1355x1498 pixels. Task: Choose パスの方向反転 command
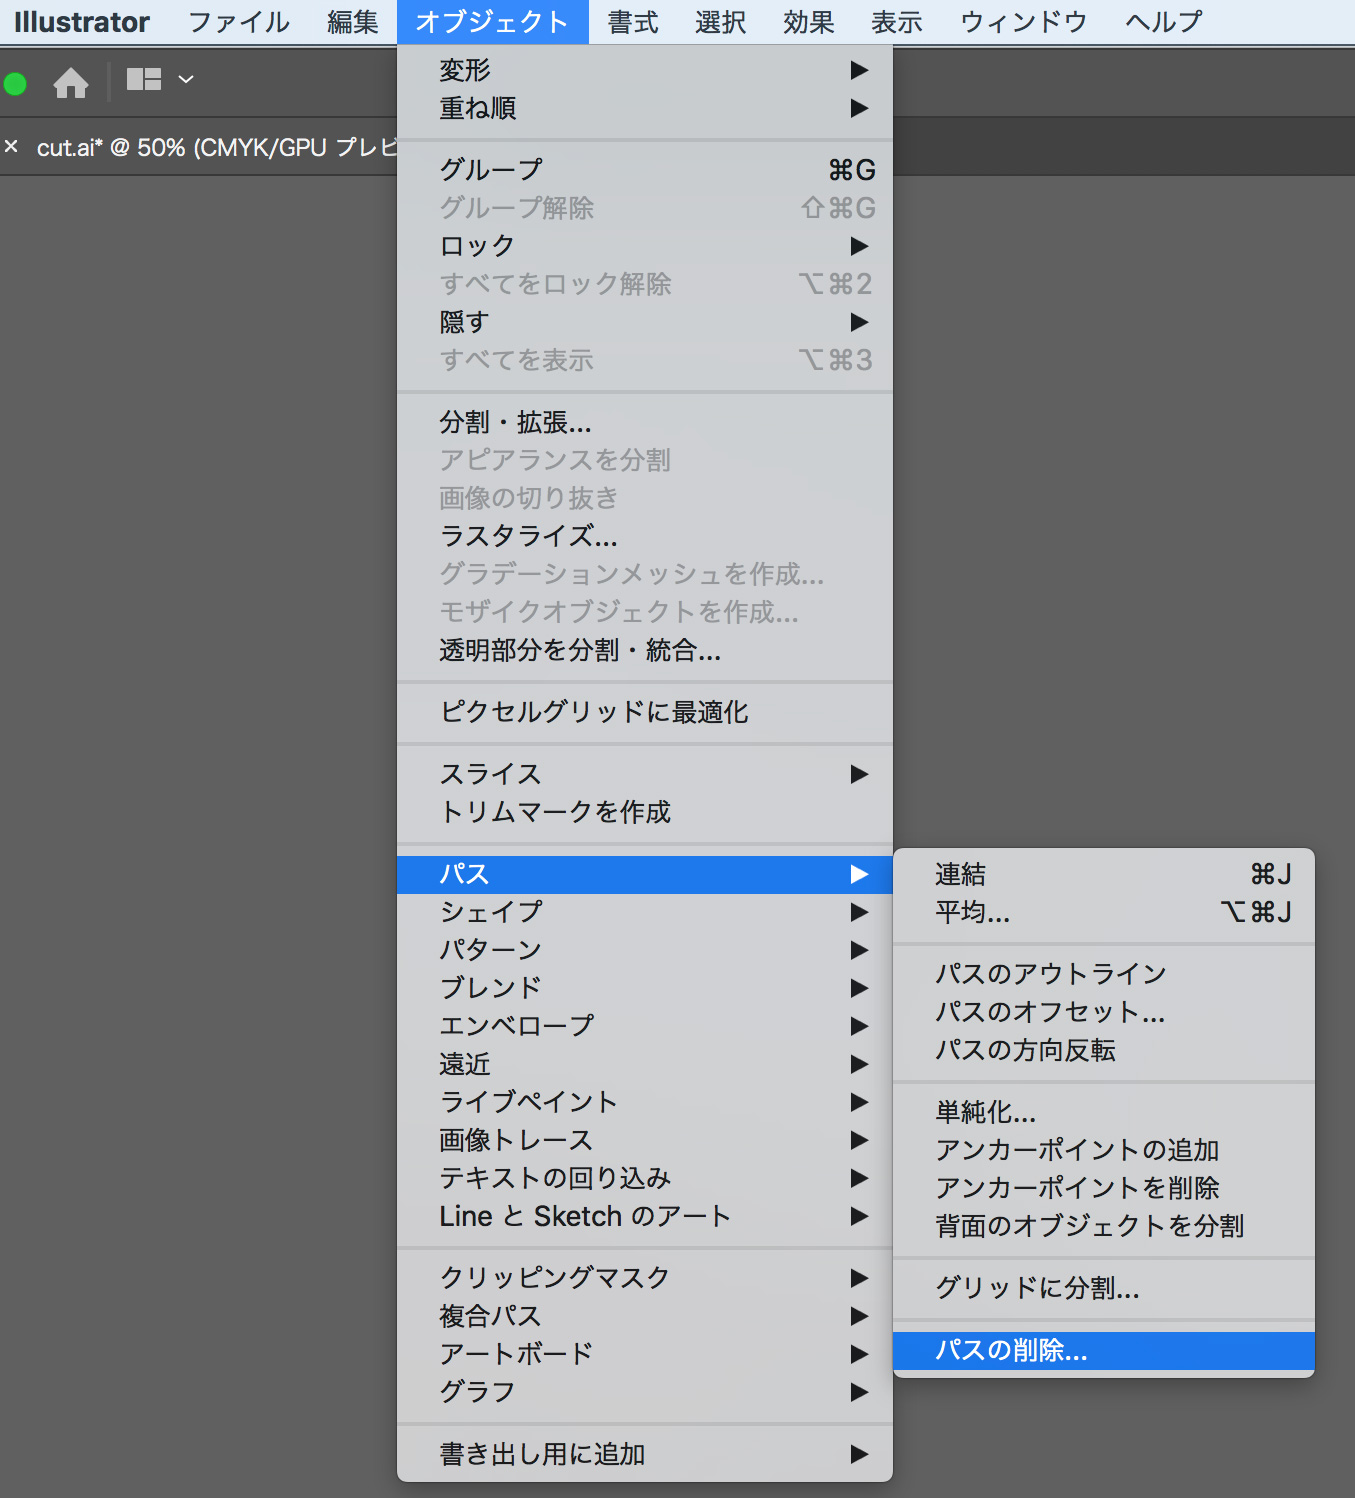point(1104,1050)
